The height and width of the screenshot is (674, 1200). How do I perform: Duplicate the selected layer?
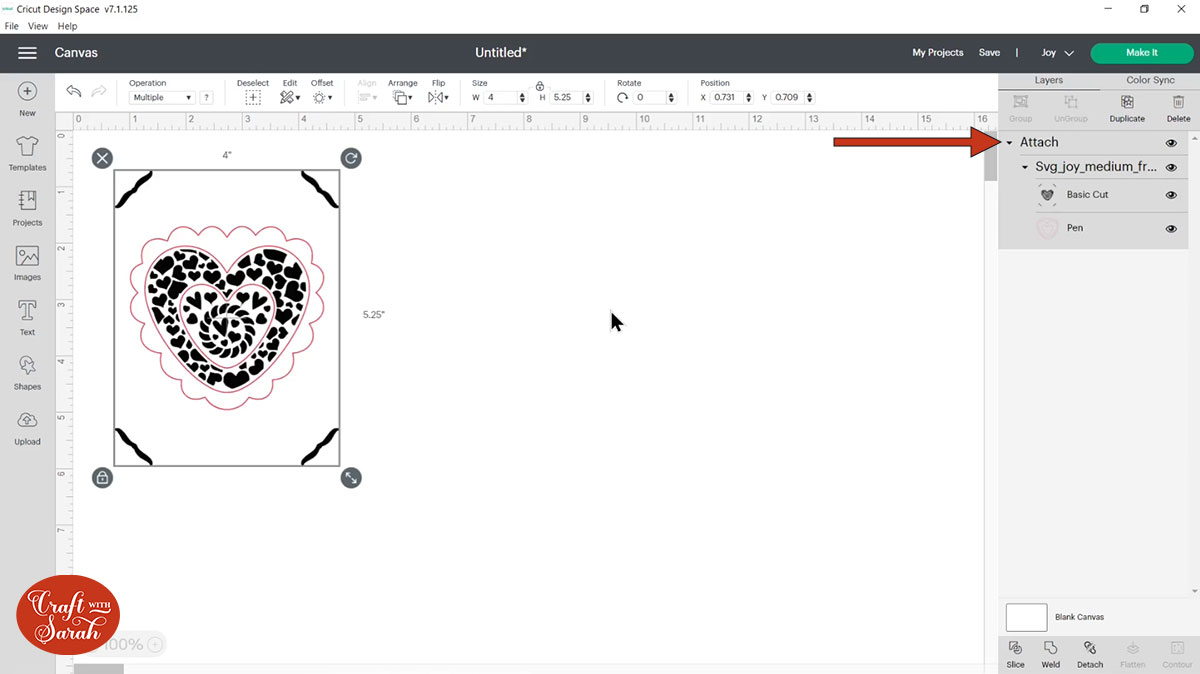[x=1127, y=108]
